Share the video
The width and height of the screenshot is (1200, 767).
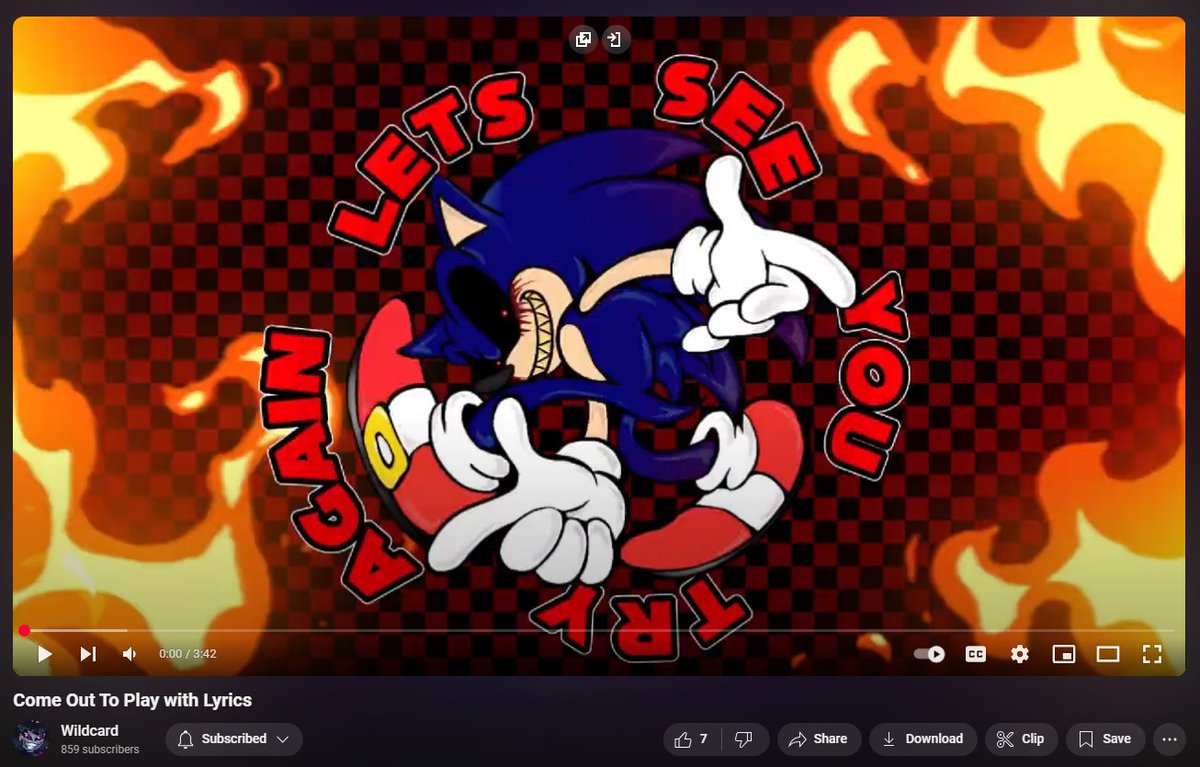pos(818,739)
